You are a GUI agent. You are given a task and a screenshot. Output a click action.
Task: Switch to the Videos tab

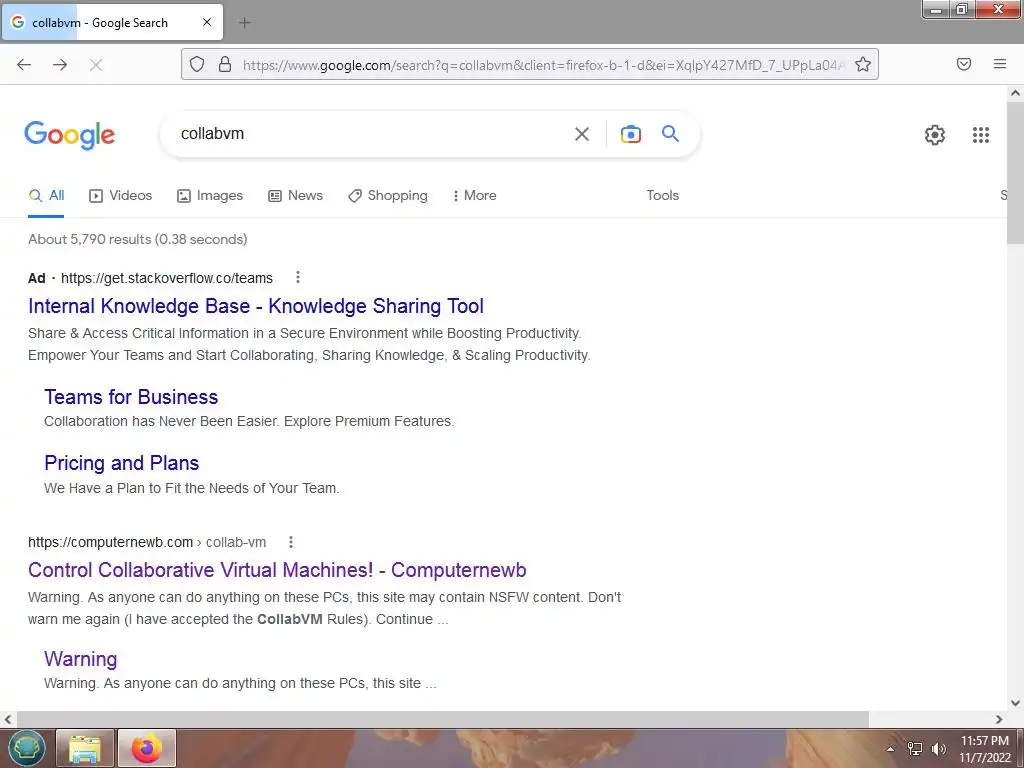click(x=121, y=195)
